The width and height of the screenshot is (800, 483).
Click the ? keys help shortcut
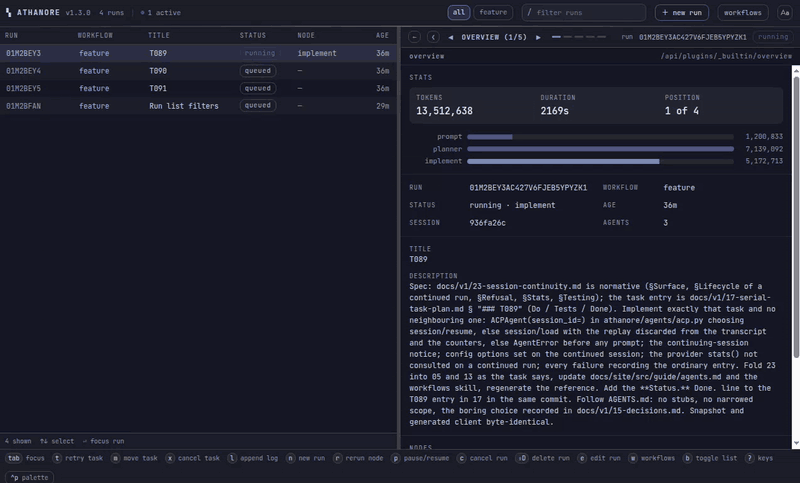759,458
